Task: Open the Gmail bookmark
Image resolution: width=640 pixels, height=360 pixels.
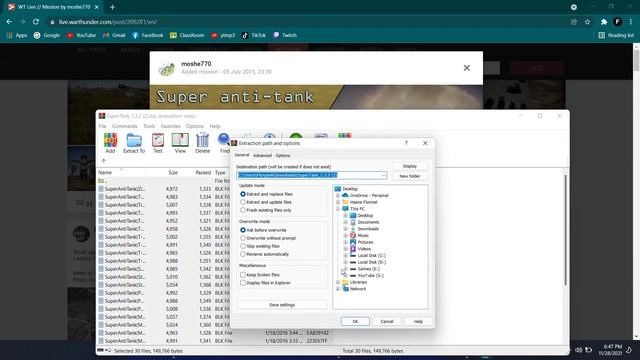Action: 114,36
